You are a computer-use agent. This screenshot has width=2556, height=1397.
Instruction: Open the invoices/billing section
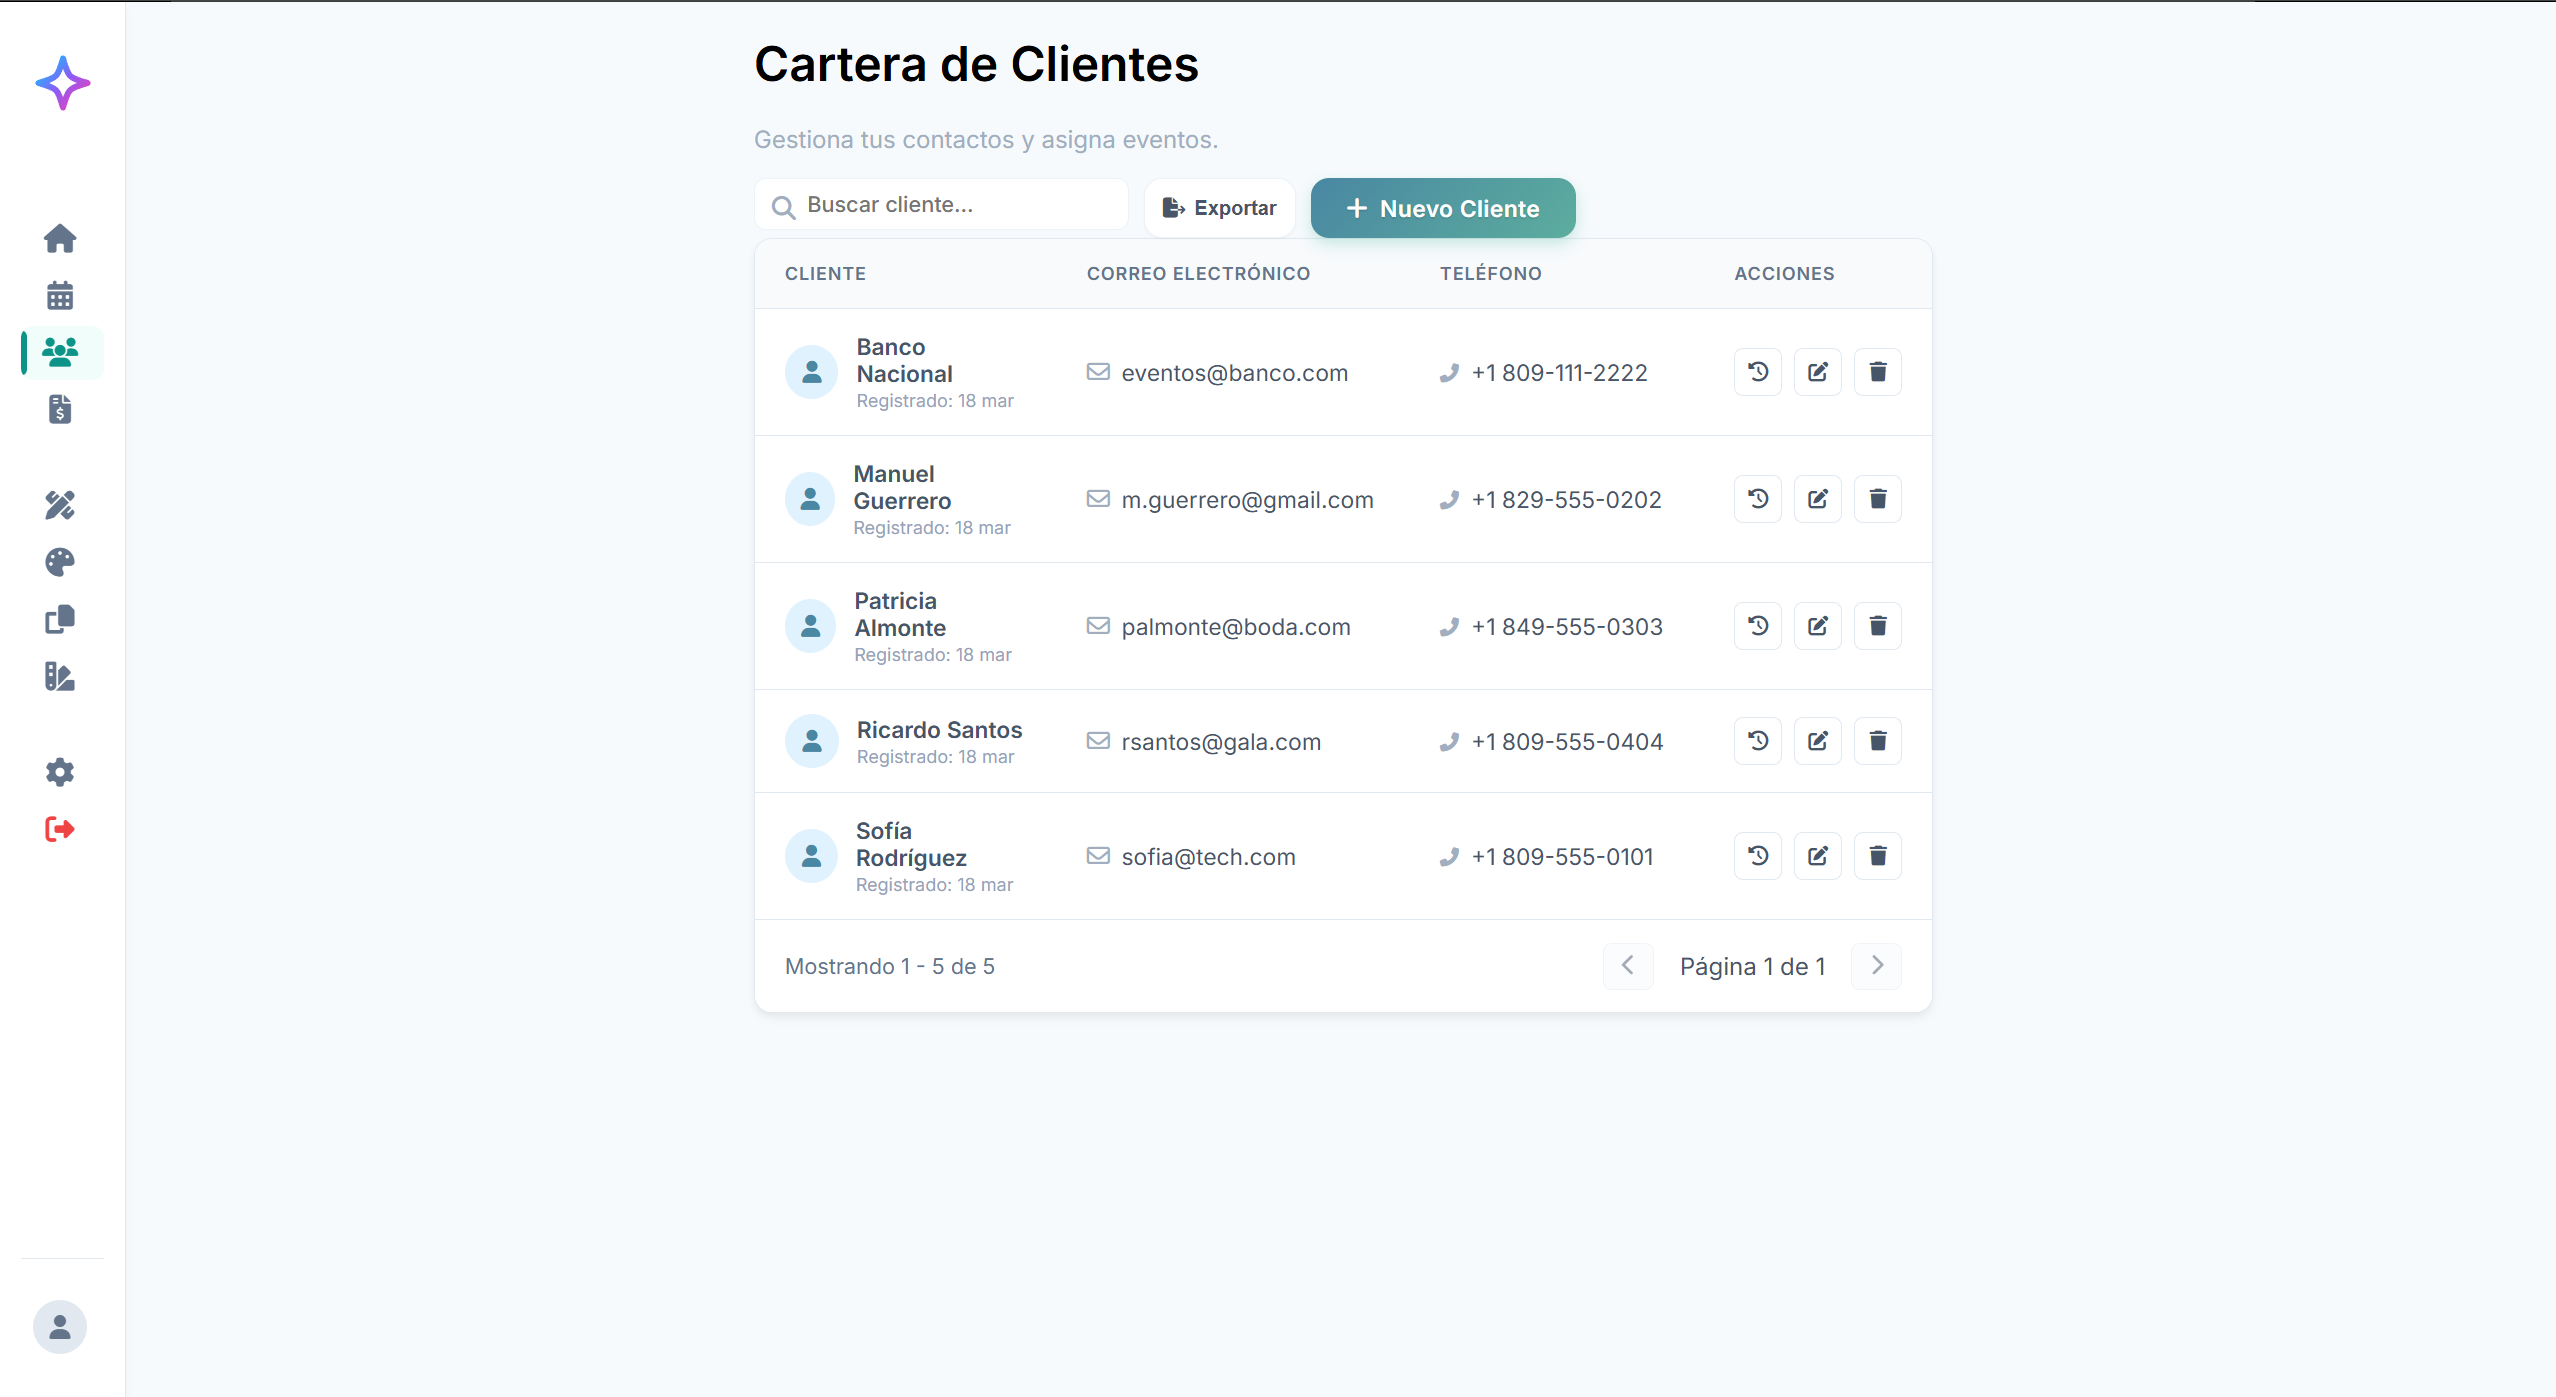[60, 409]
